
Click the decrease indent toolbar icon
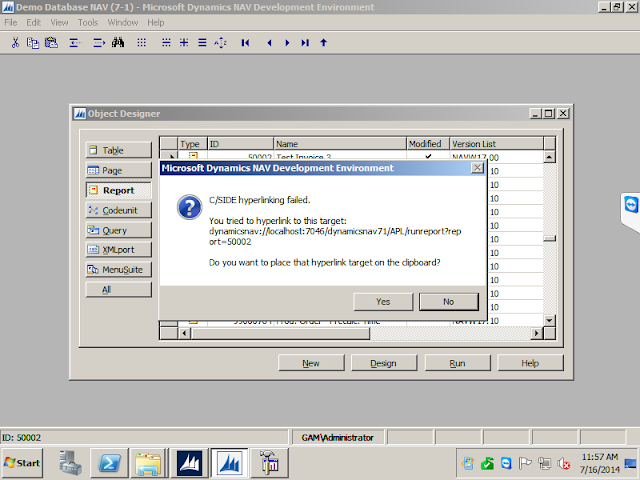[x=75, y=42]
